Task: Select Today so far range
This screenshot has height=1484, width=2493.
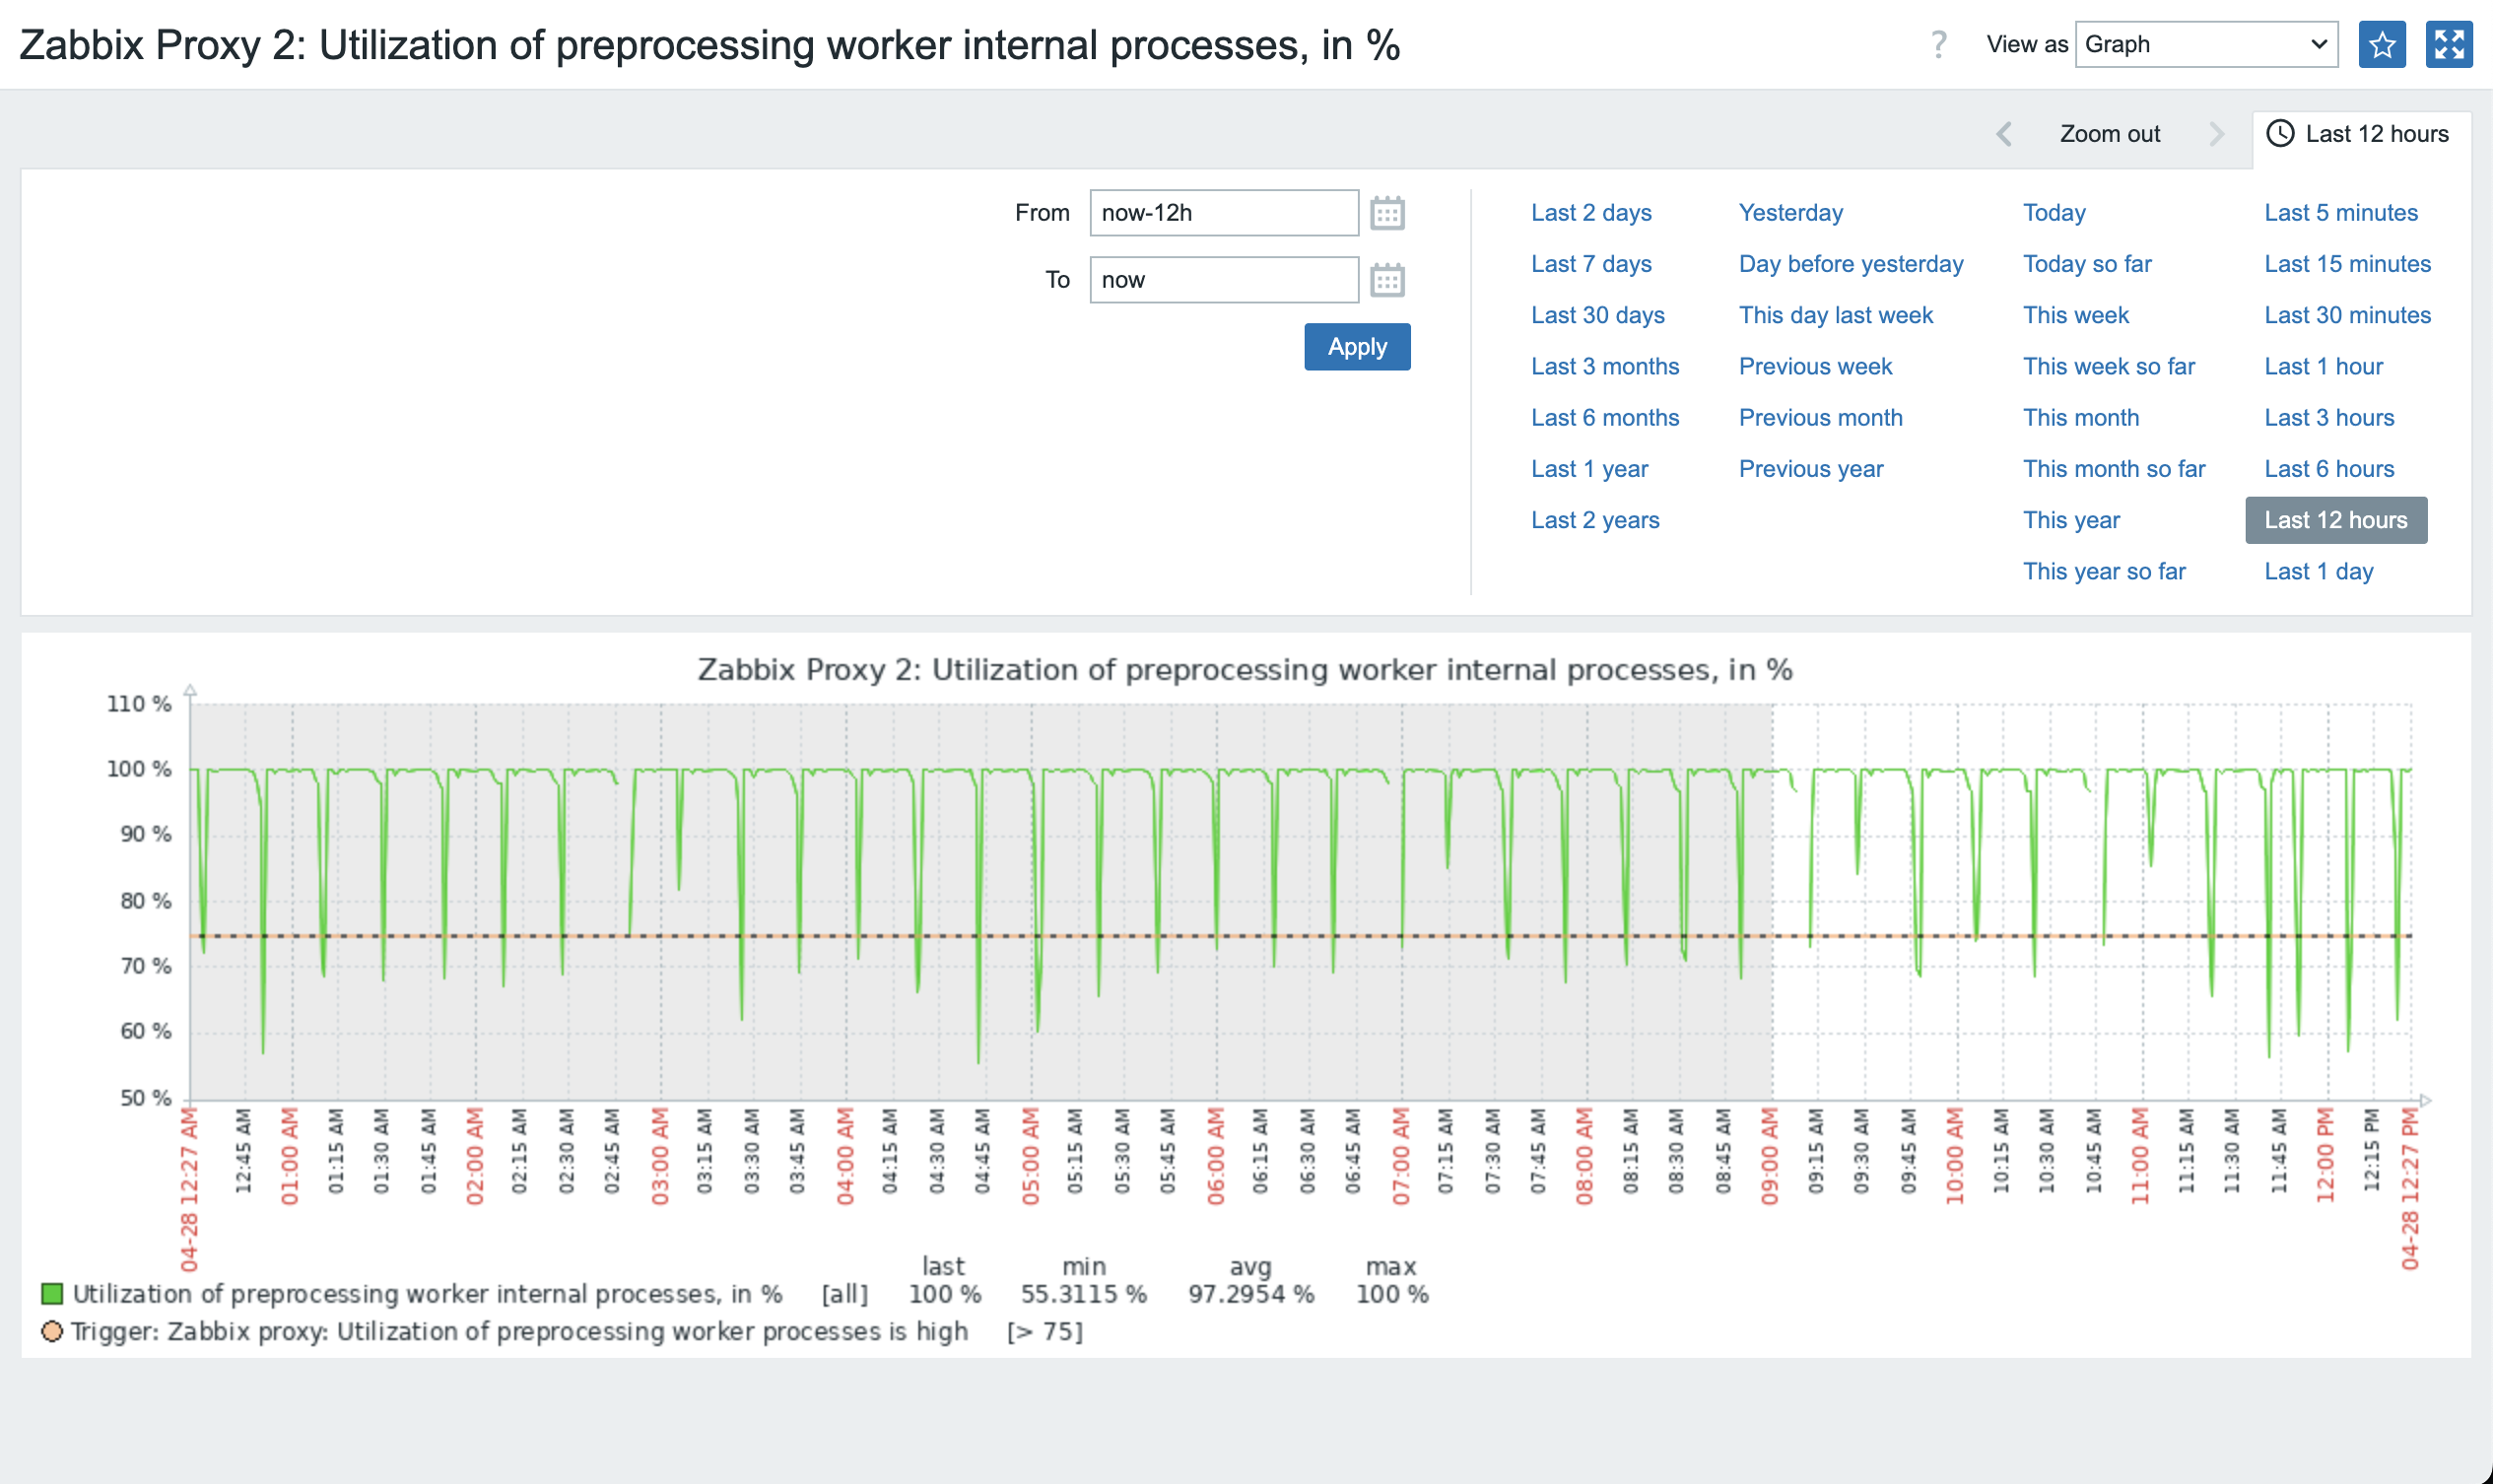Action: (2087, 264)
